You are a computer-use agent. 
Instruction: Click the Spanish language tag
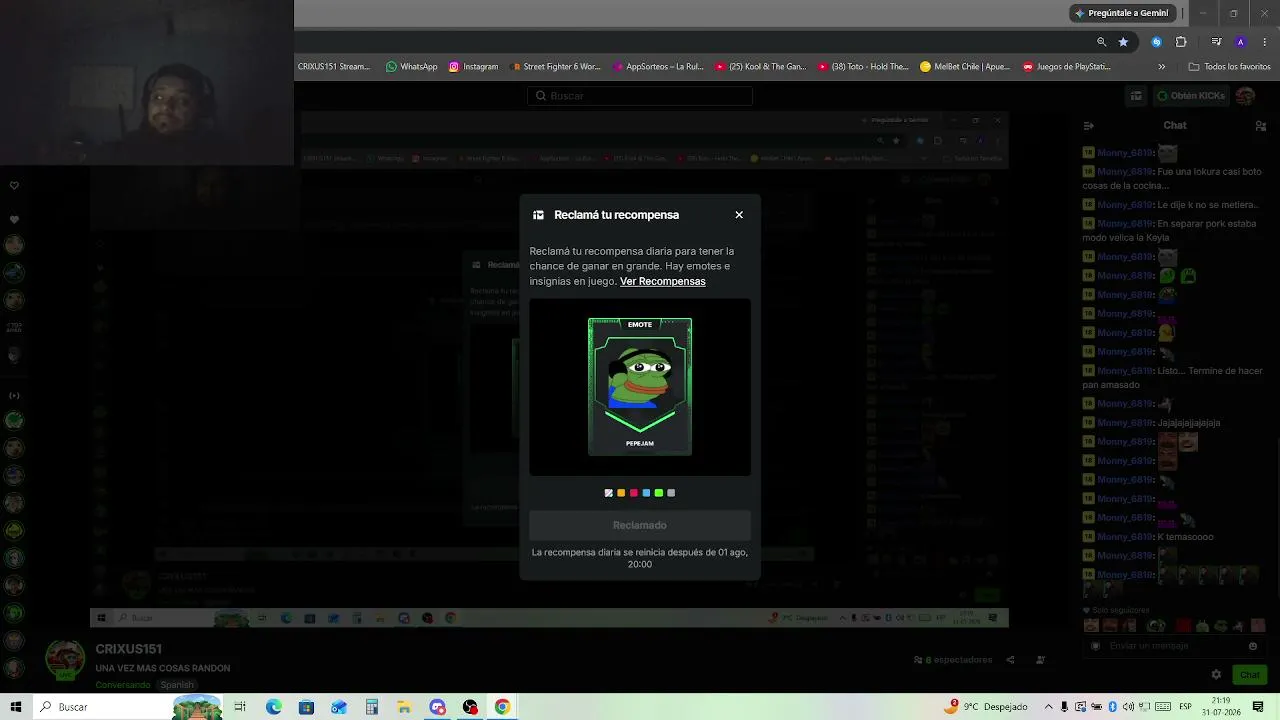tap(177, 685)
